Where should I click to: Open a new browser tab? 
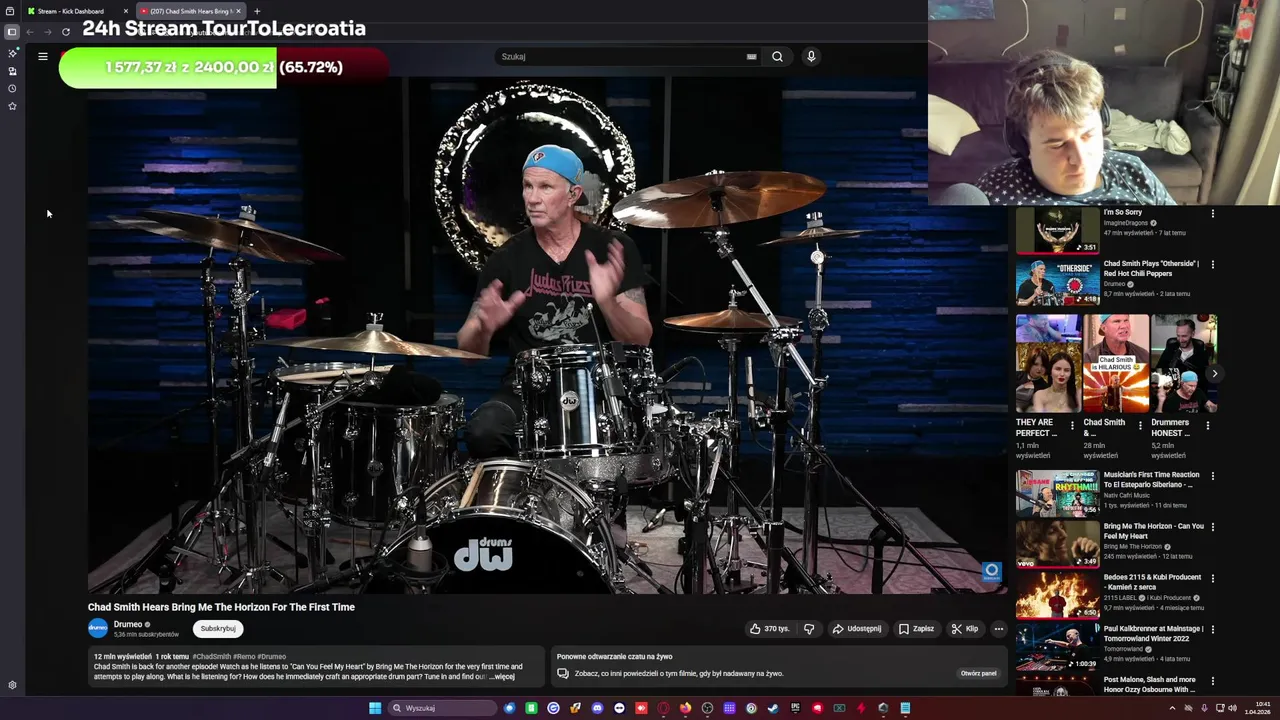click(257, 11)
